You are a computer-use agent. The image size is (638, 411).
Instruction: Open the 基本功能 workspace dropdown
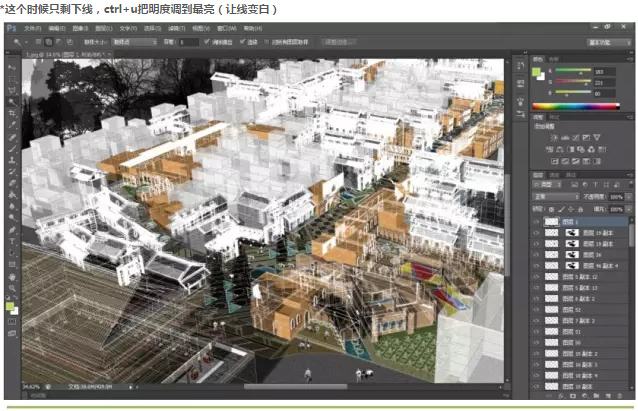coord(609,42)
